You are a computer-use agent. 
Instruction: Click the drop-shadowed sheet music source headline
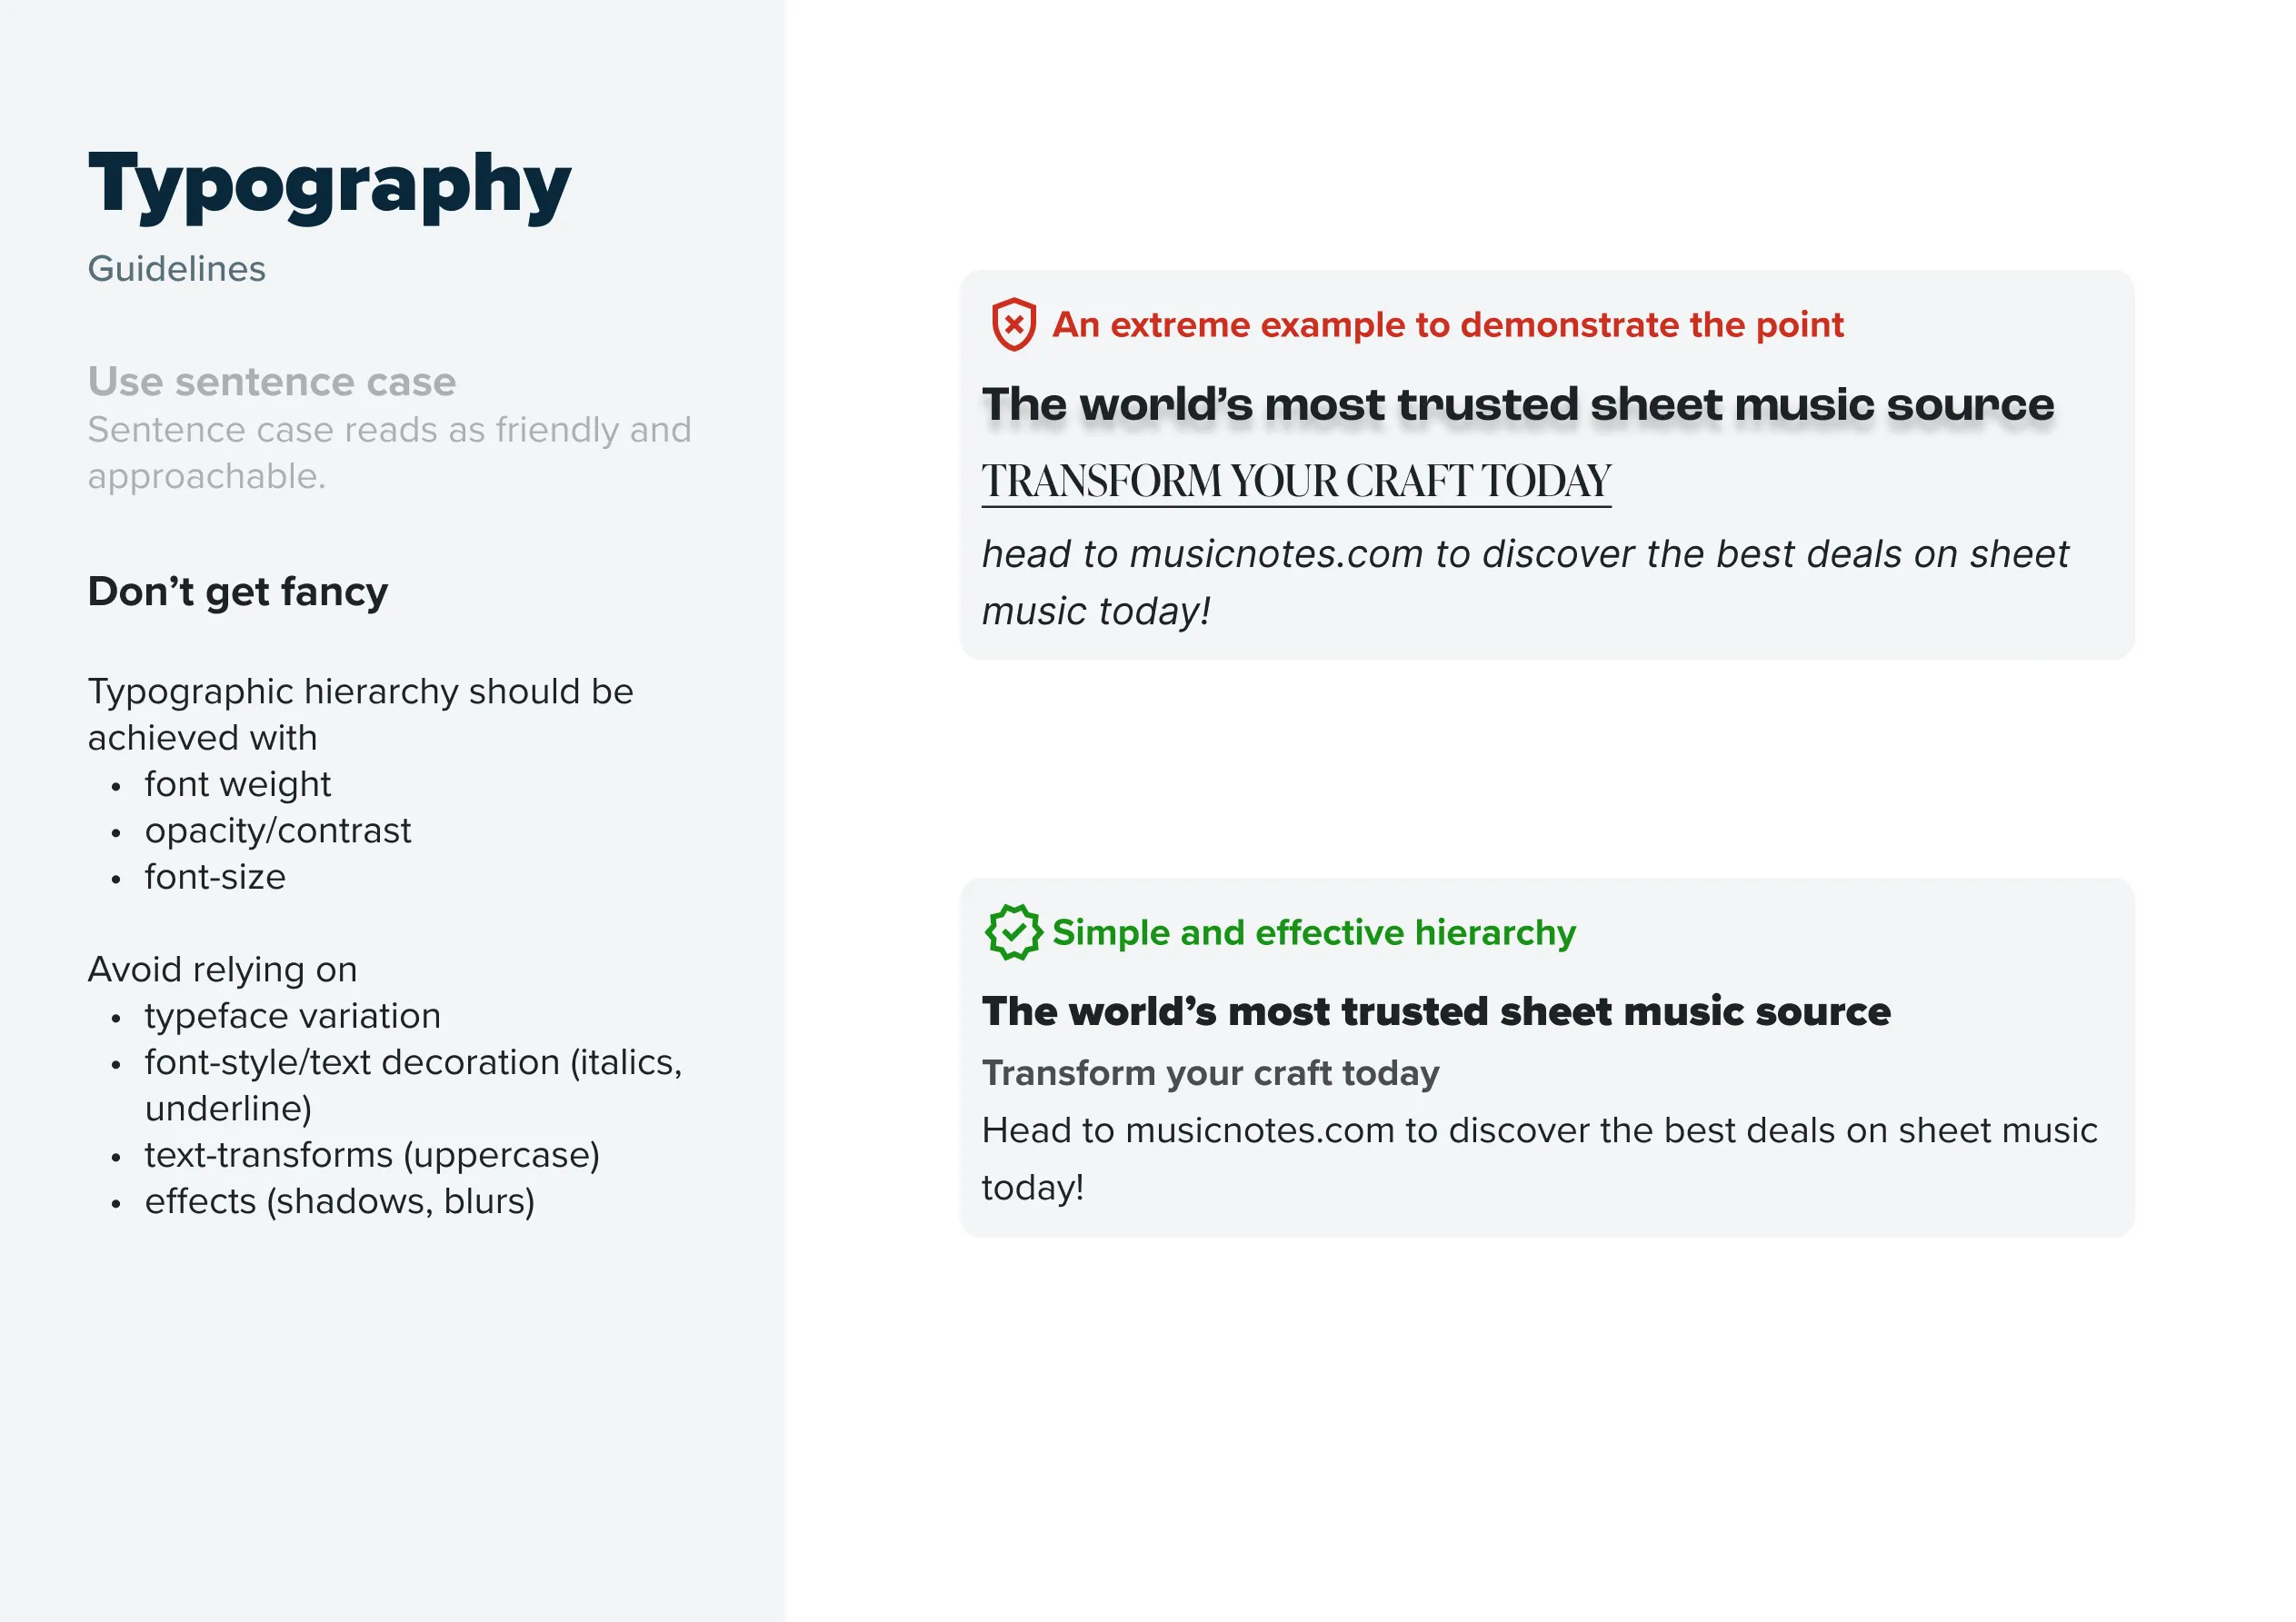[1517, 405]
